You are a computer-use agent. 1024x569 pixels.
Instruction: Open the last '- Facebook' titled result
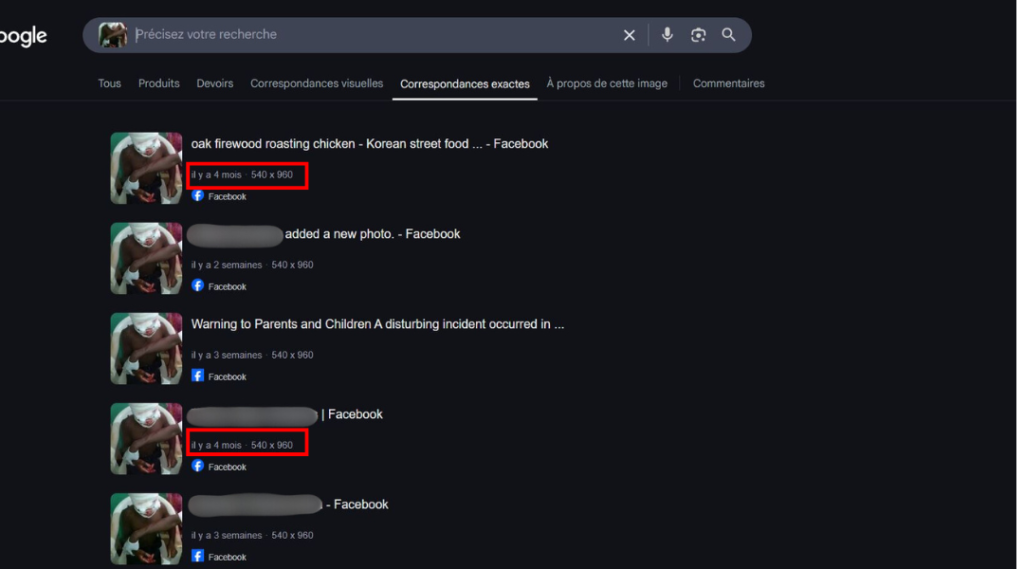(x=357, y=504)
